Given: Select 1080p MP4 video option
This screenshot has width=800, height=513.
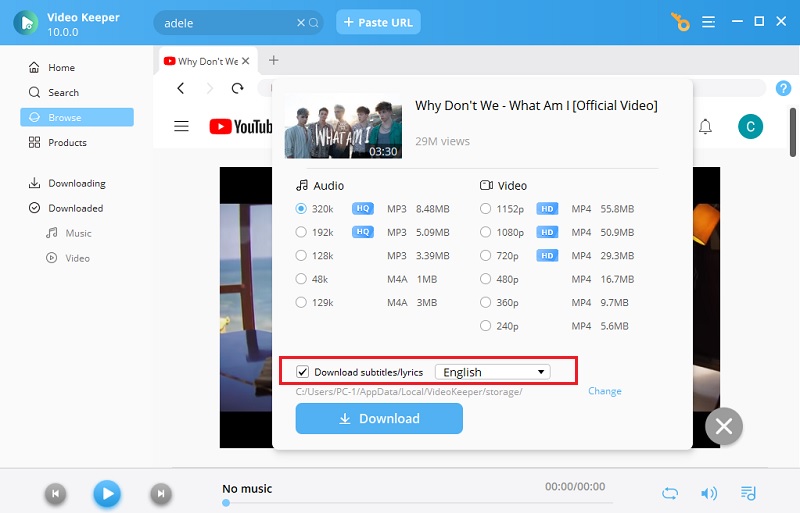Looking at the screenshot, I should pos(485,232).
